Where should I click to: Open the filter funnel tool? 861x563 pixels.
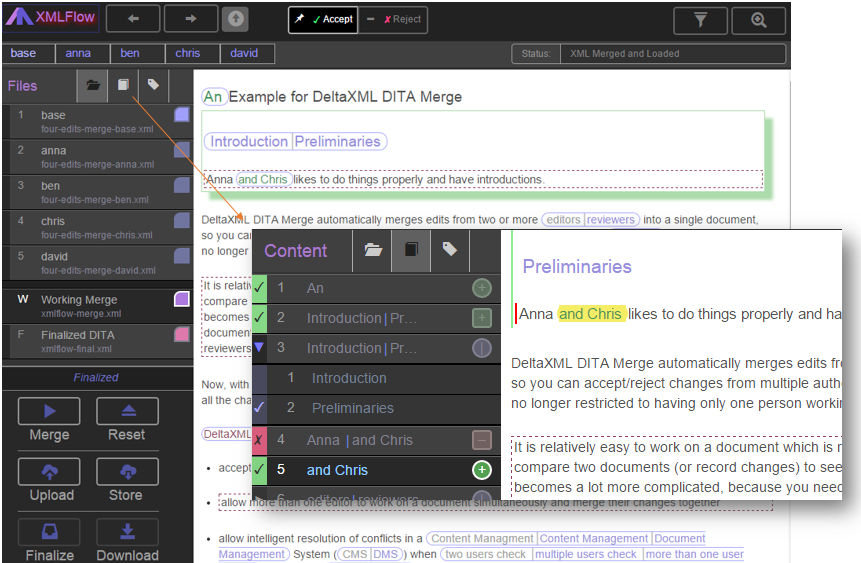coord(700,20)
